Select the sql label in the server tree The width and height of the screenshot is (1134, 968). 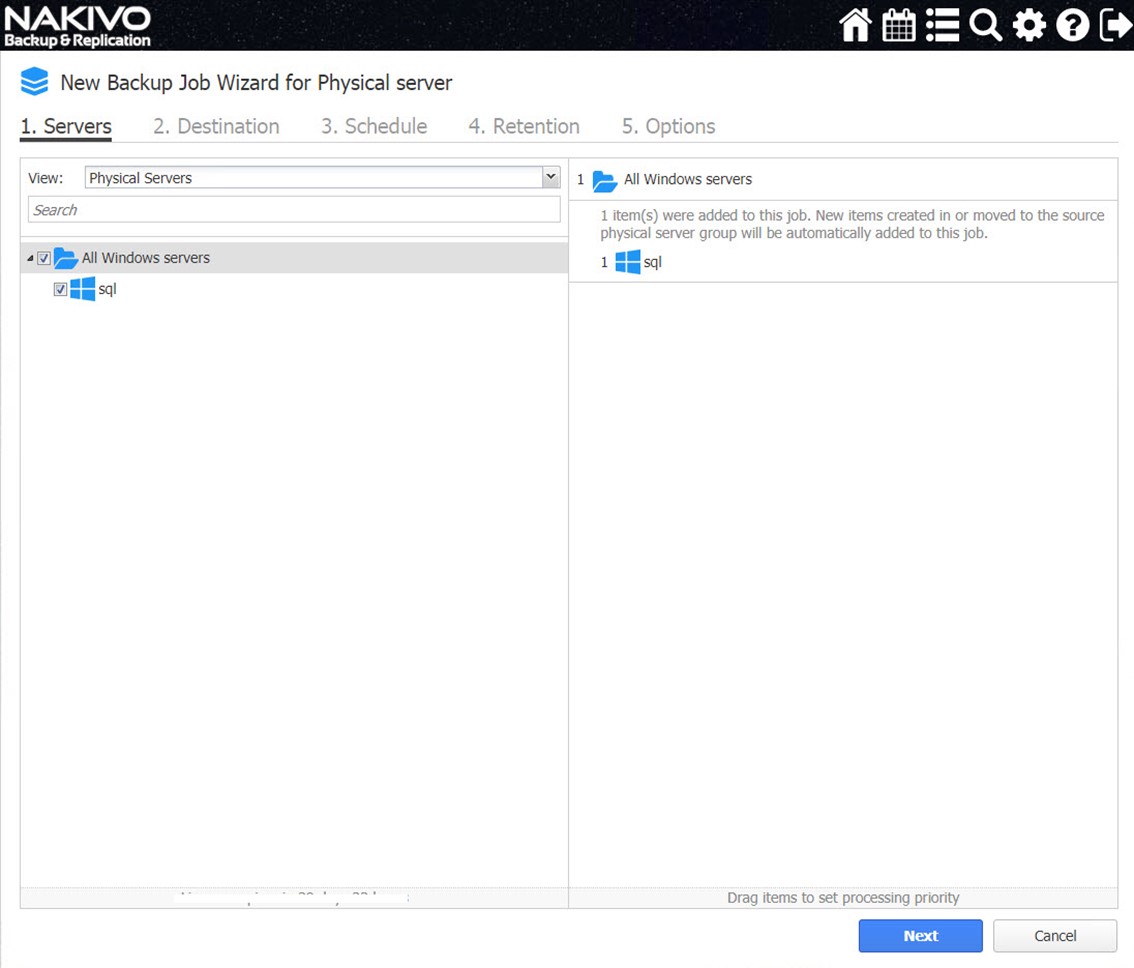tap(107, 289)
